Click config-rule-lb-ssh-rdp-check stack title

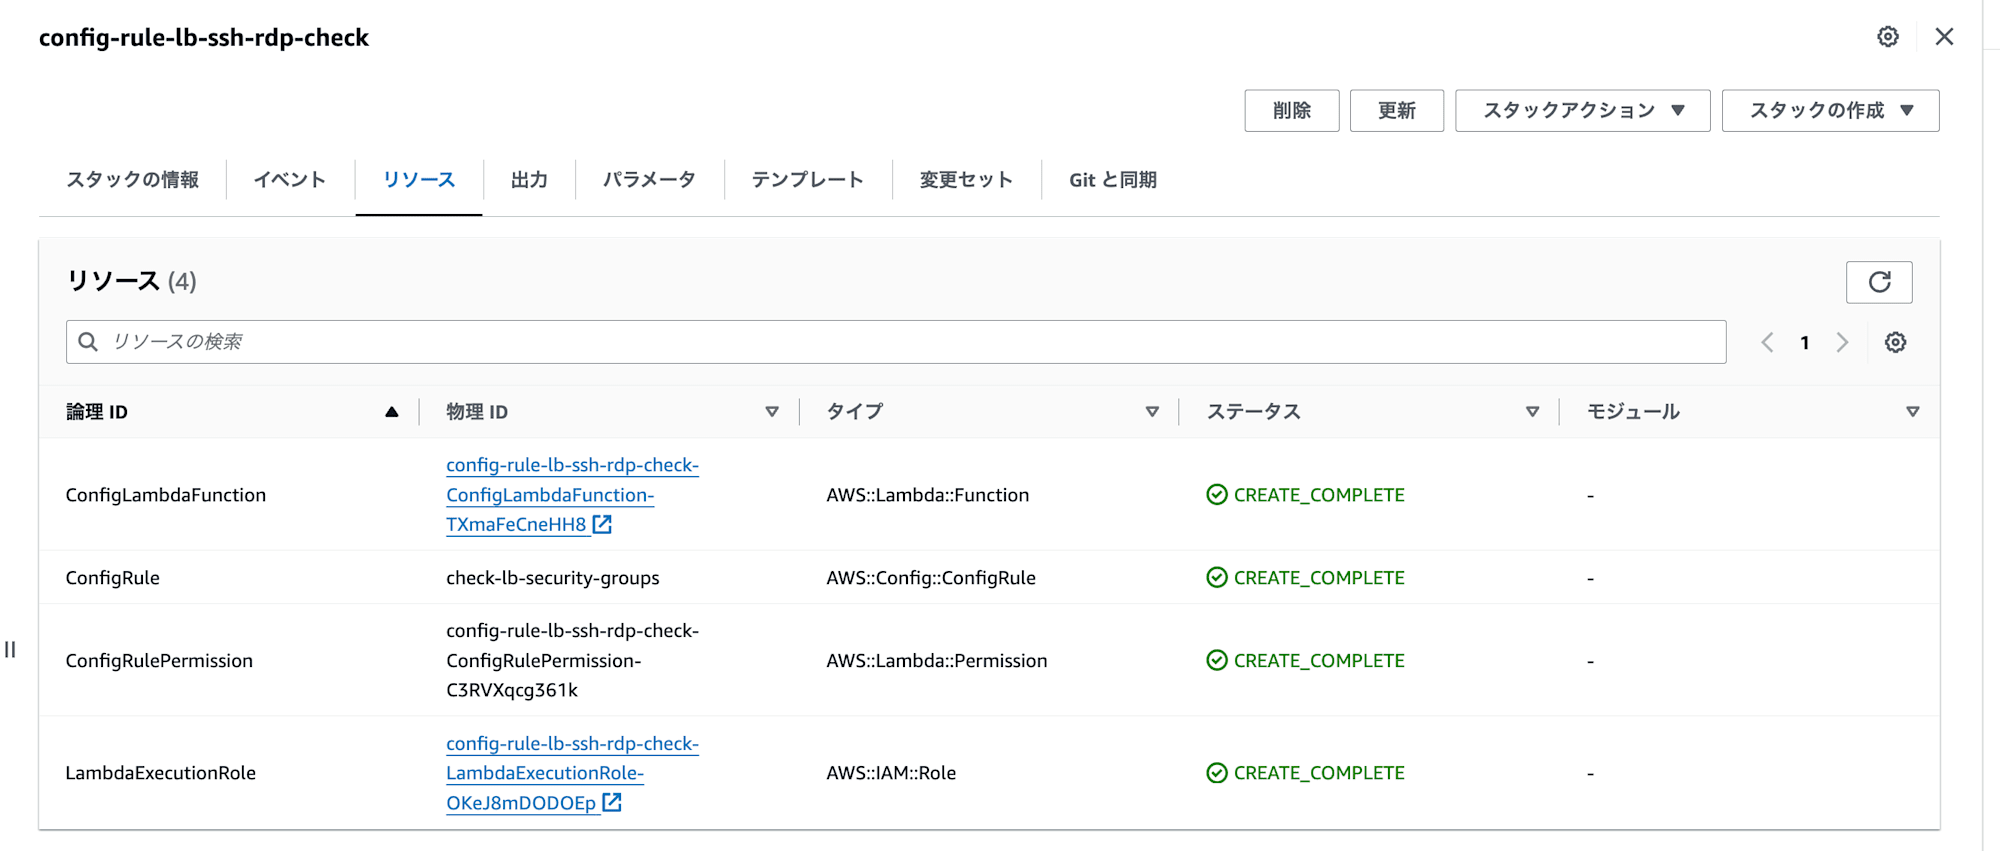pos(204,38)
